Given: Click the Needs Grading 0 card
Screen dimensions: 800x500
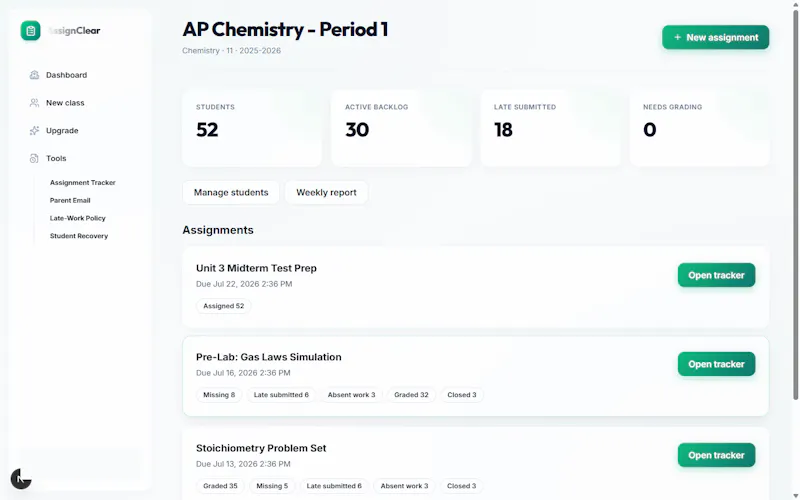Looking at the screenshot, I should click(699, 128).
